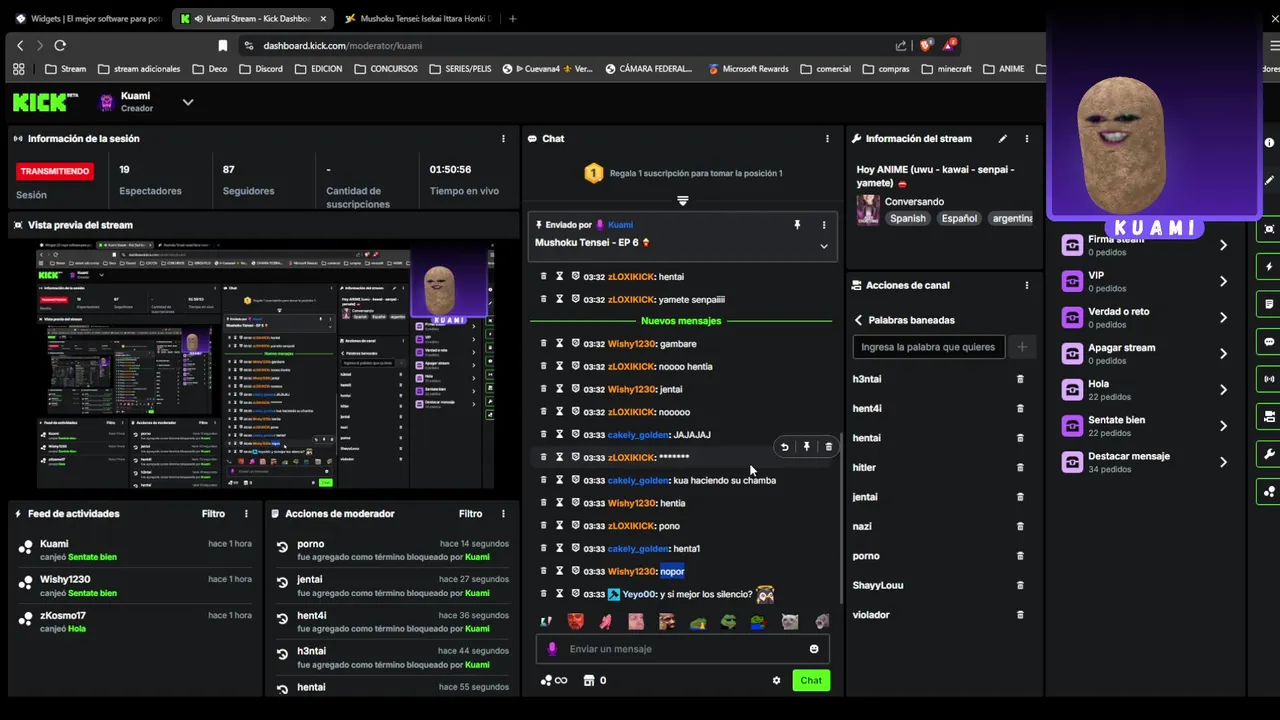The width and height of the screenshot is (1280, 720).
Task: Open Filtro in Acciones de moderador
Action: pyautogui.click(x=470, y=514)
